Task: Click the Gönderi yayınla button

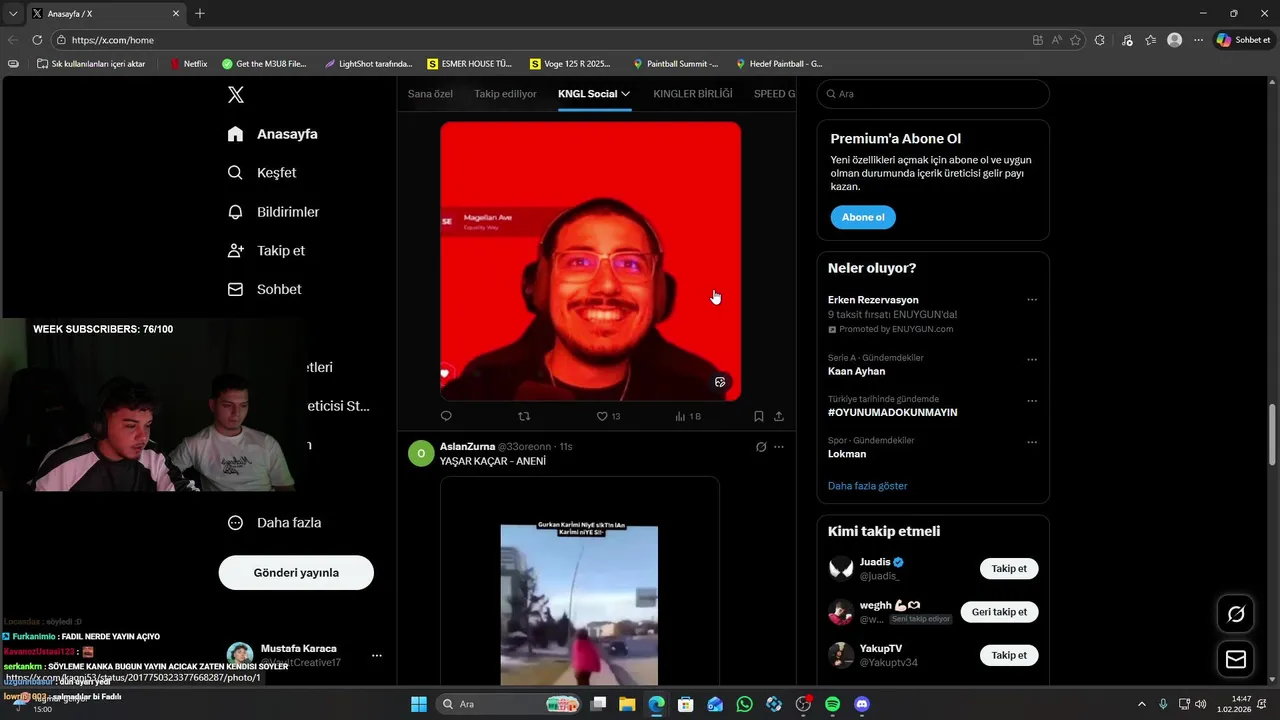Action: pyautogui.click(x=296, y=573)
